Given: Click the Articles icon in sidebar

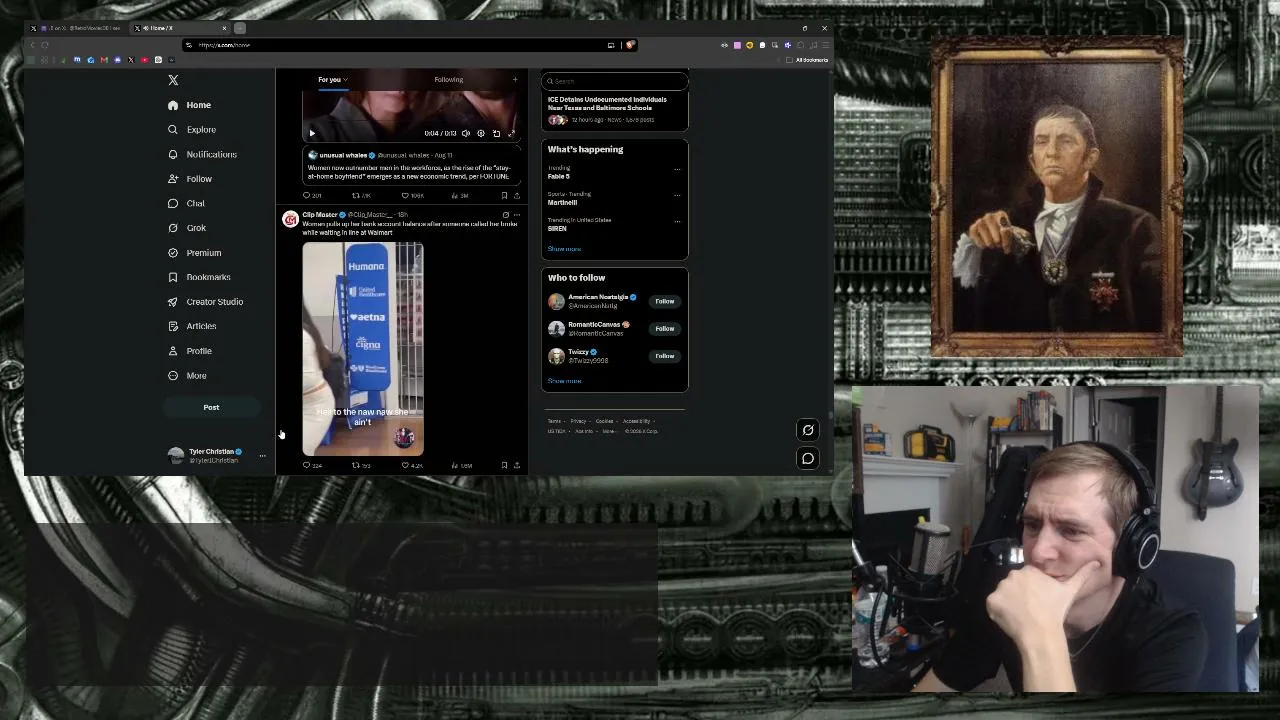Looking at the screenshot, I should coord(173,326).
